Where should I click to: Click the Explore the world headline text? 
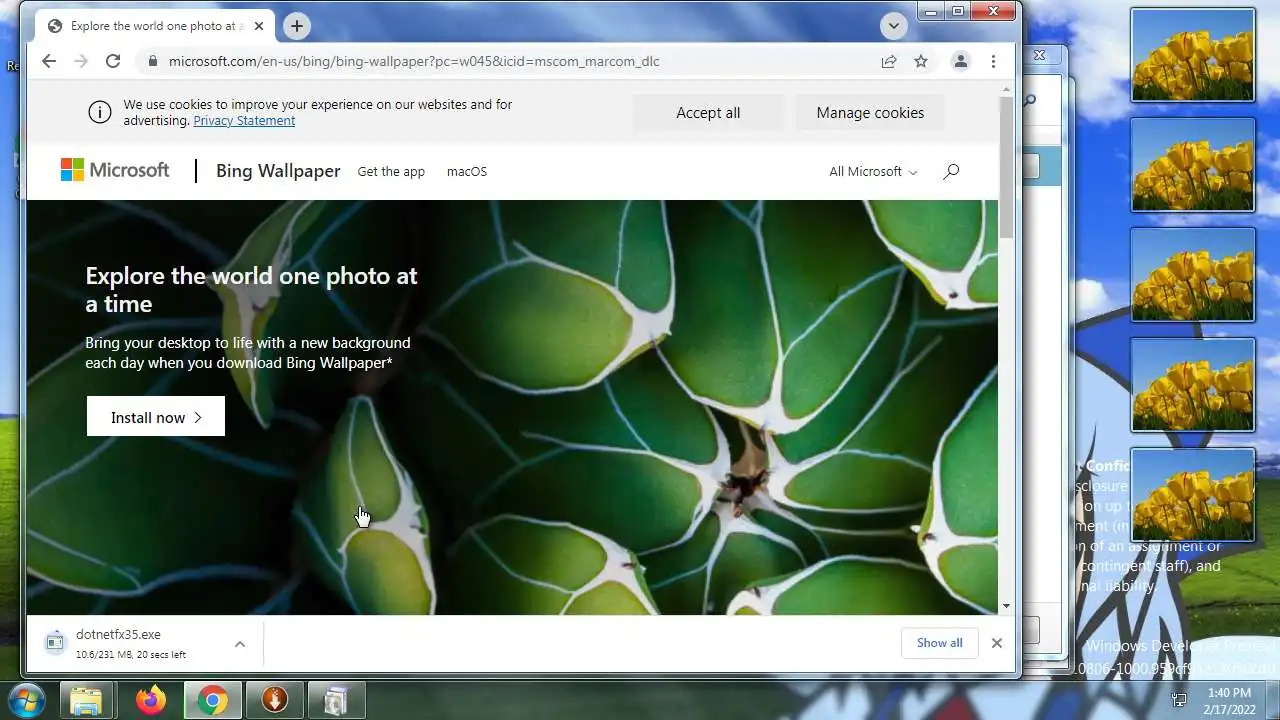click(251, 289)
